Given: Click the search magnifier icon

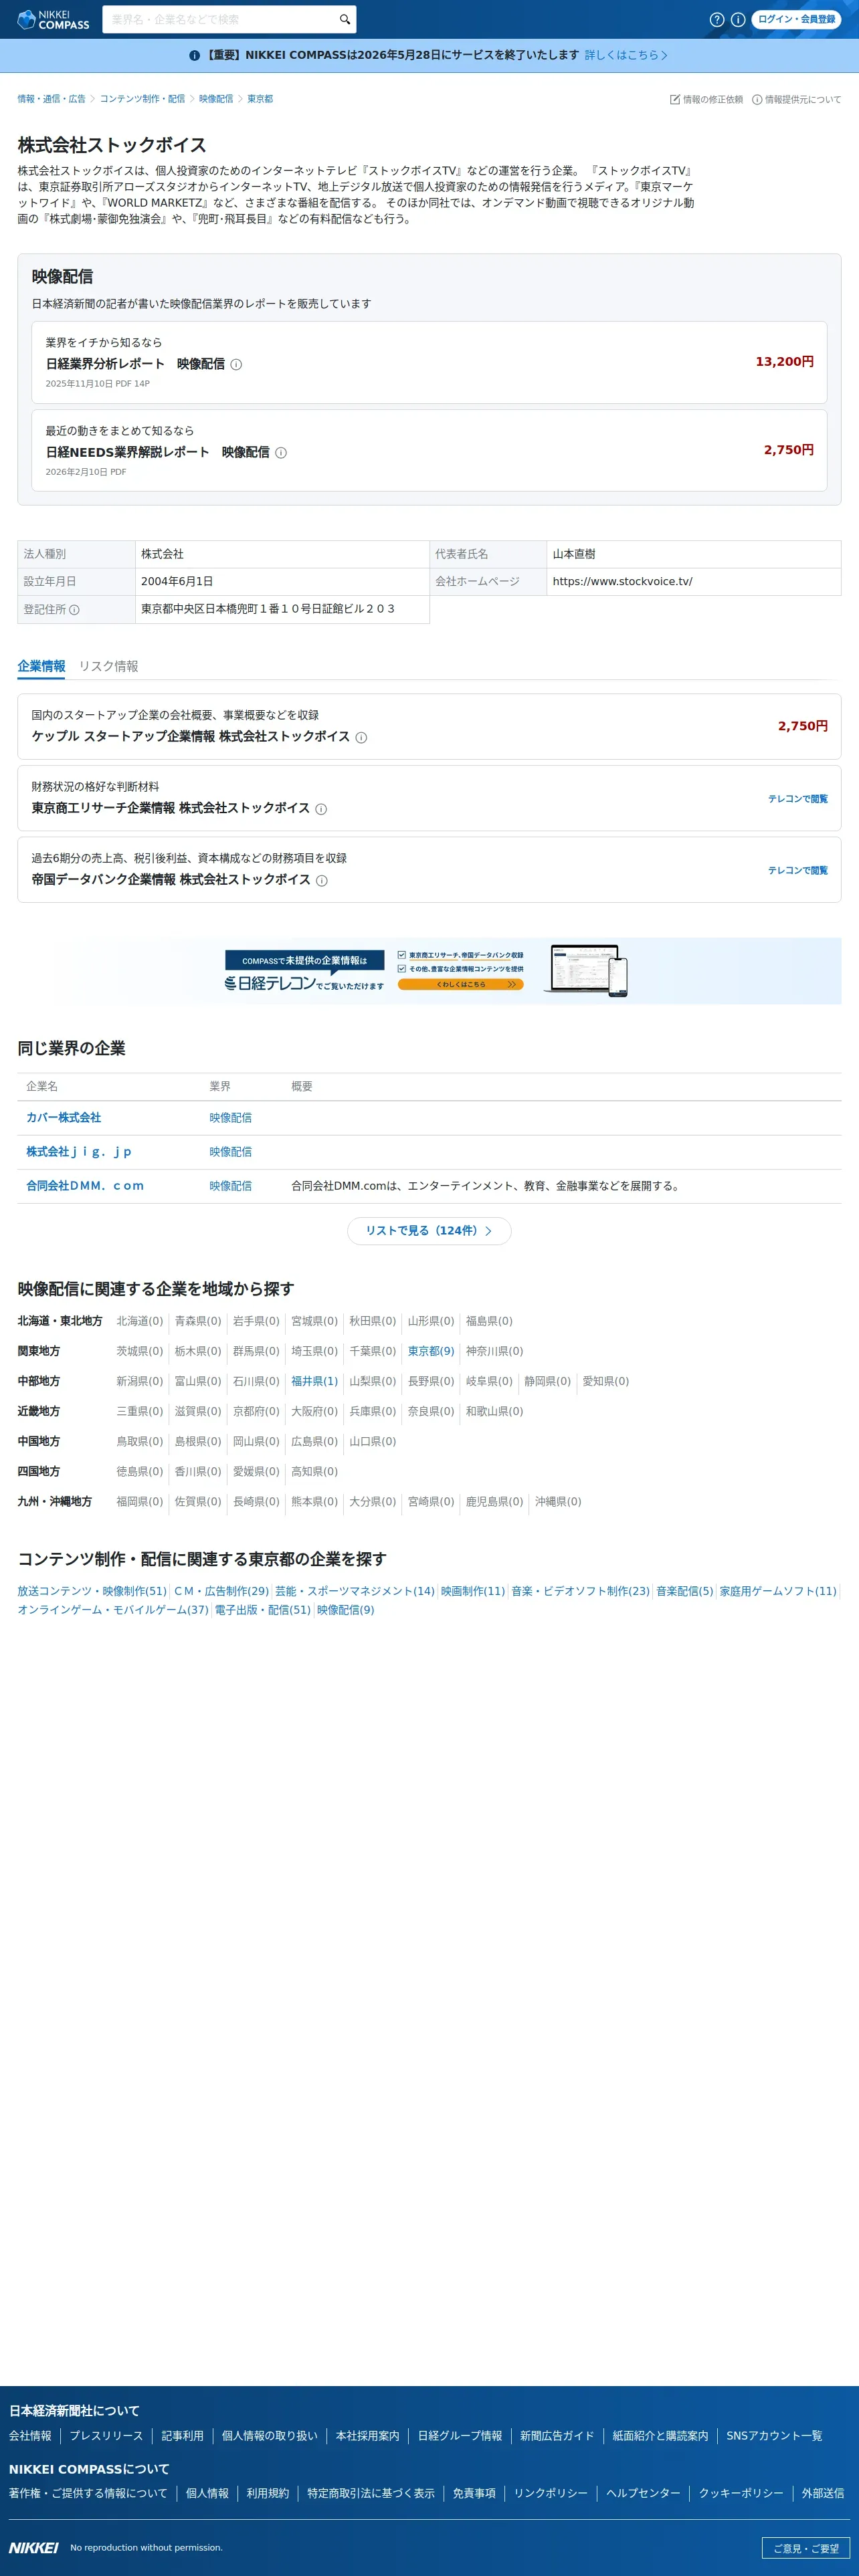Looking at the screenshot, I should pyautogui.click(x=345, y=19).
